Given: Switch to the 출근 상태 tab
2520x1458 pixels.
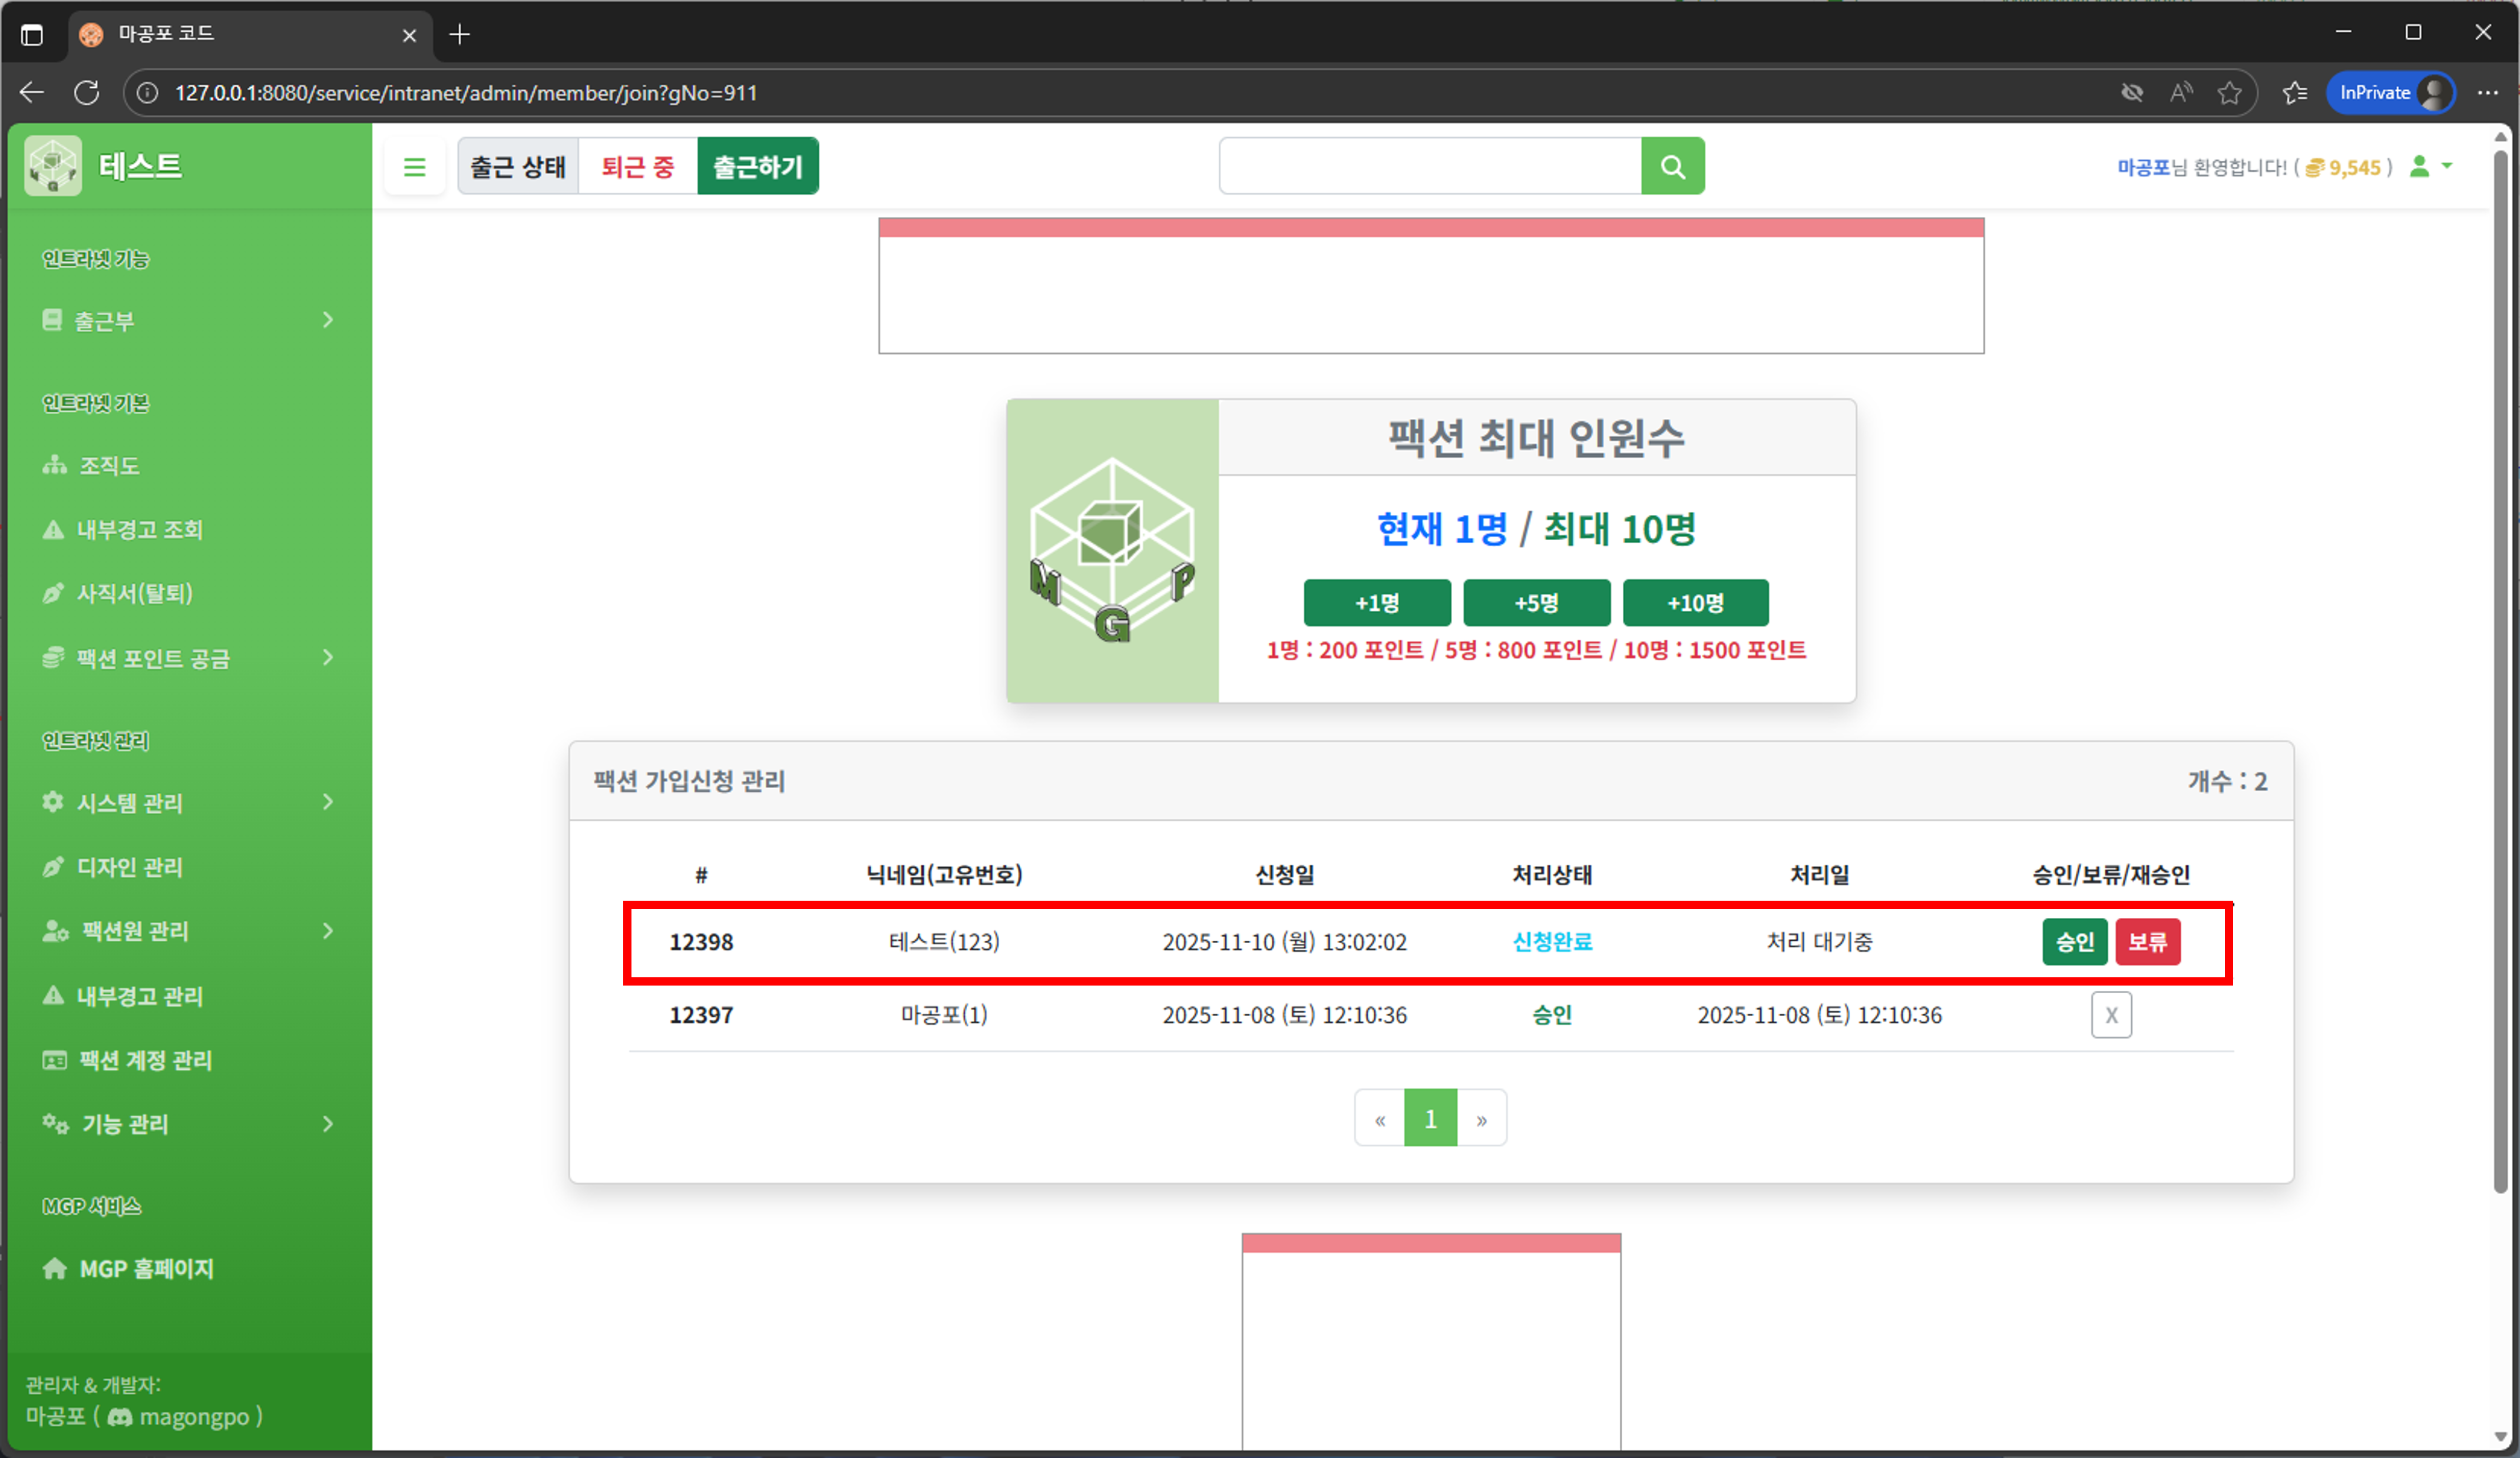Looking at the screenshot, I should click(x=518, y=166).
